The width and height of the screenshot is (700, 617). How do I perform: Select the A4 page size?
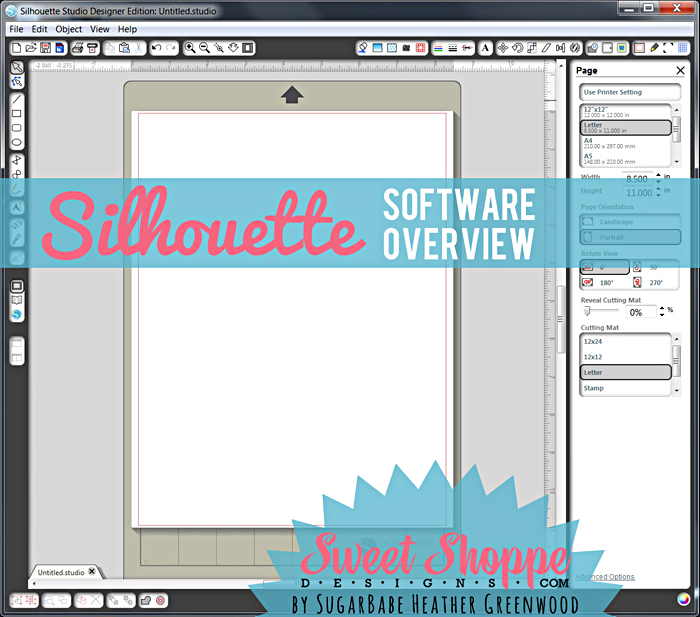pos(625,143)
